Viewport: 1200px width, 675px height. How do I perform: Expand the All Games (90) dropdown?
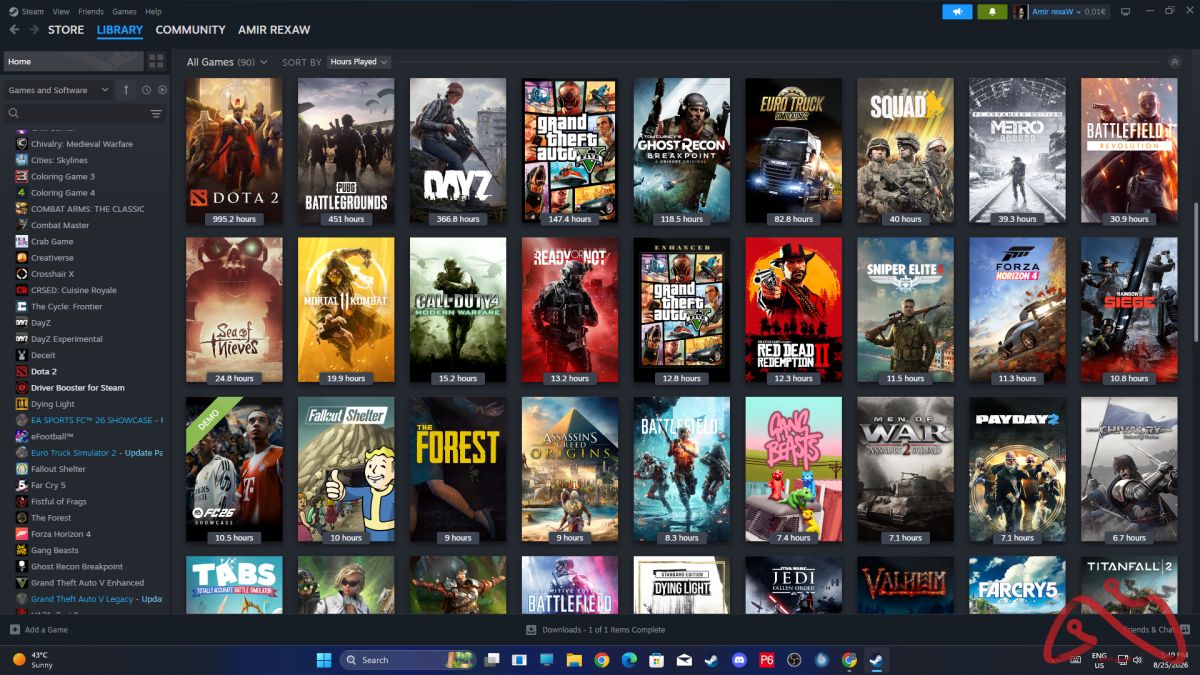tap(227, 62)
